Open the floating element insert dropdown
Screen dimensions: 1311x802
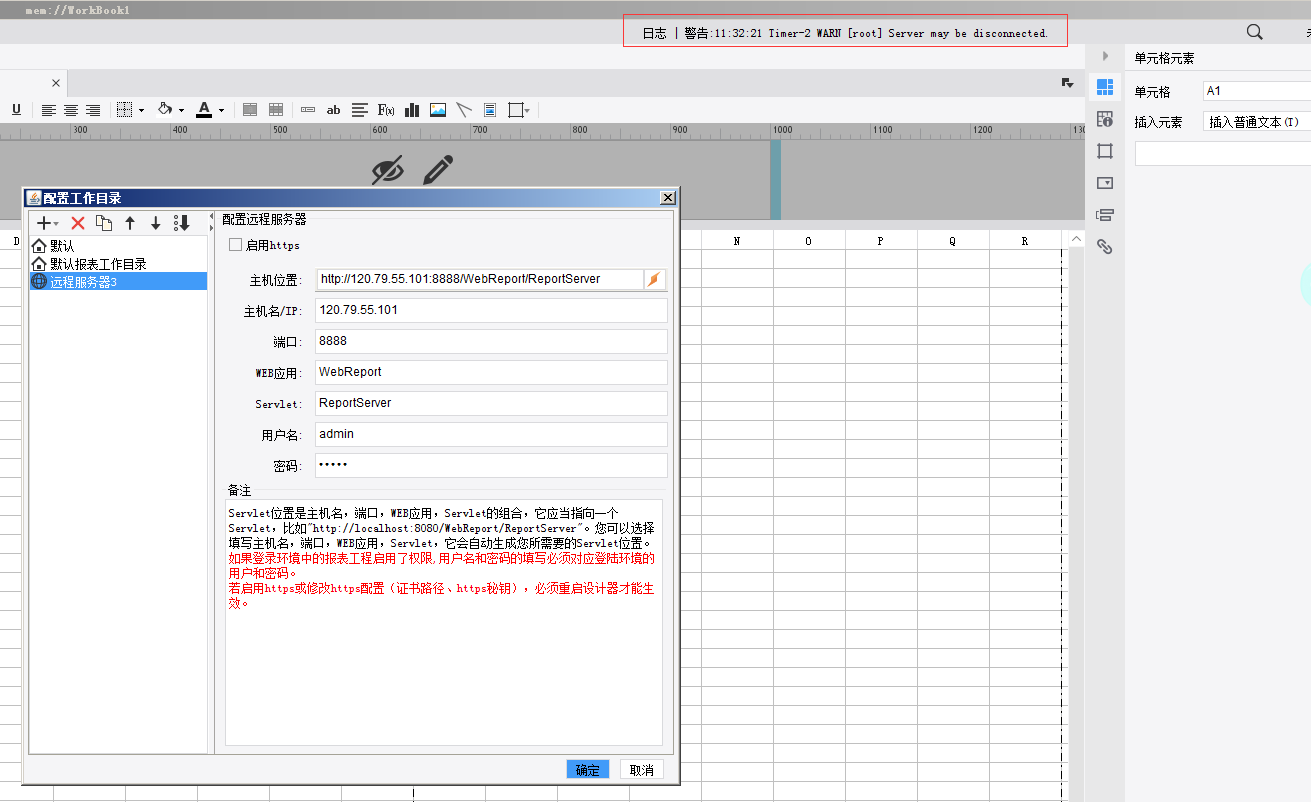click(x=520, y=110)
